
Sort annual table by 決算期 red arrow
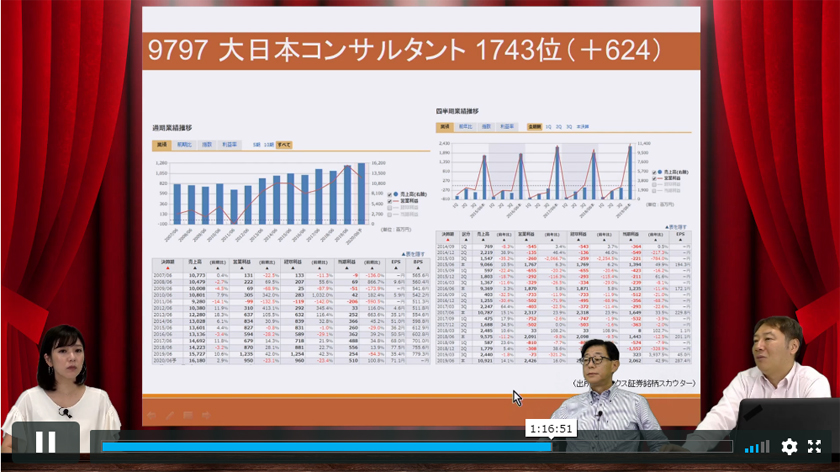coord(167,268)
